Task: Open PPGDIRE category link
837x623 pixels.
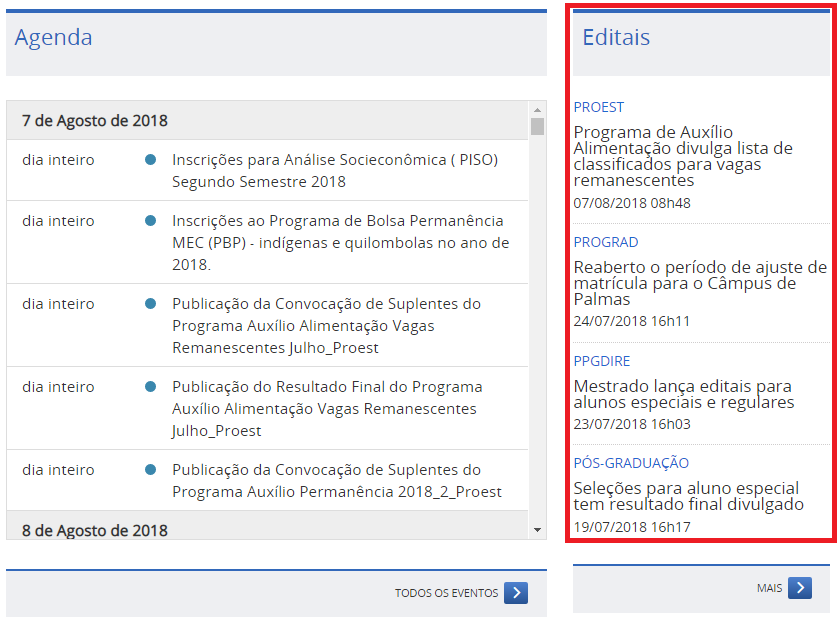Action: point(601,361)
